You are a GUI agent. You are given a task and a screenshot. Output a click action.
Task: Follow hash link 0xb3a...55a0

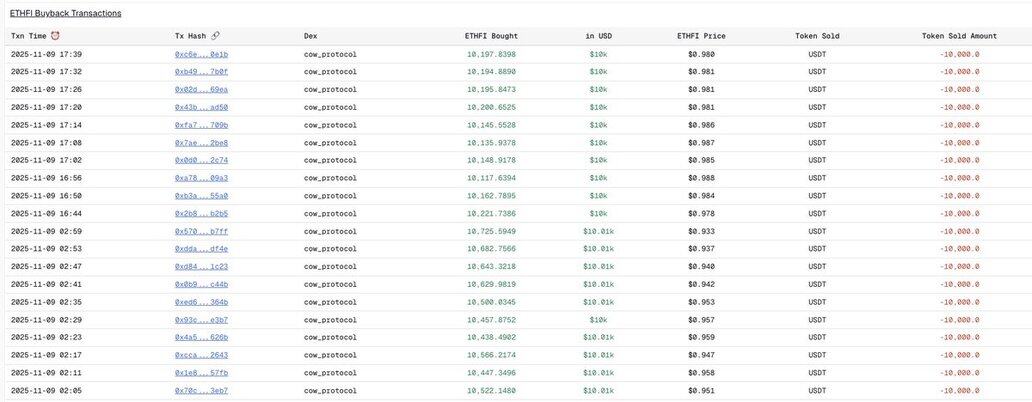(201, 196)
